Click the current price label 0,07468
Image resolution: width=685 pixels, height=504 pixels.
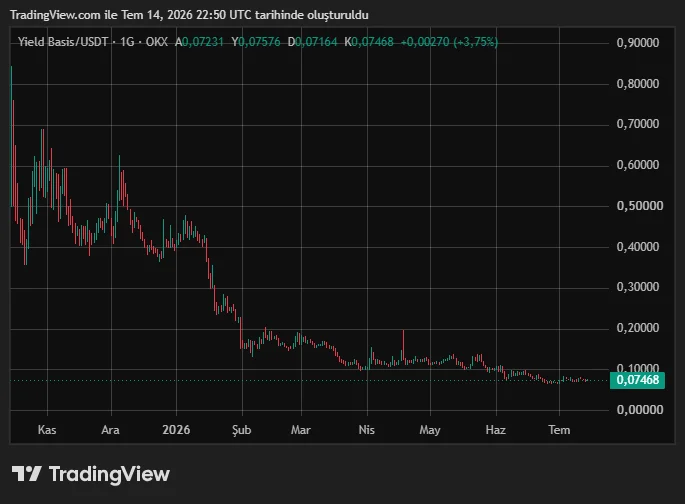click(x=637, y=380)
